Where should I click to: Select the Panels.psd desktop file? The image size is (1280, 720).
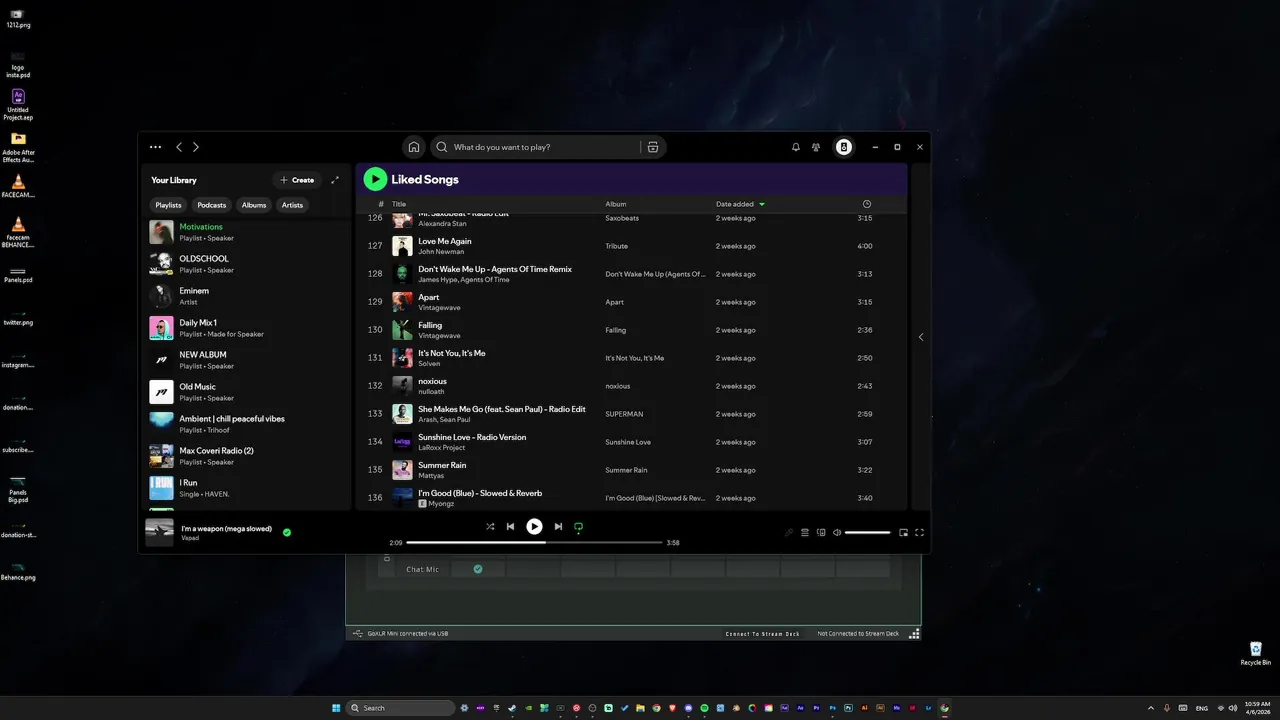coord(18,274)
